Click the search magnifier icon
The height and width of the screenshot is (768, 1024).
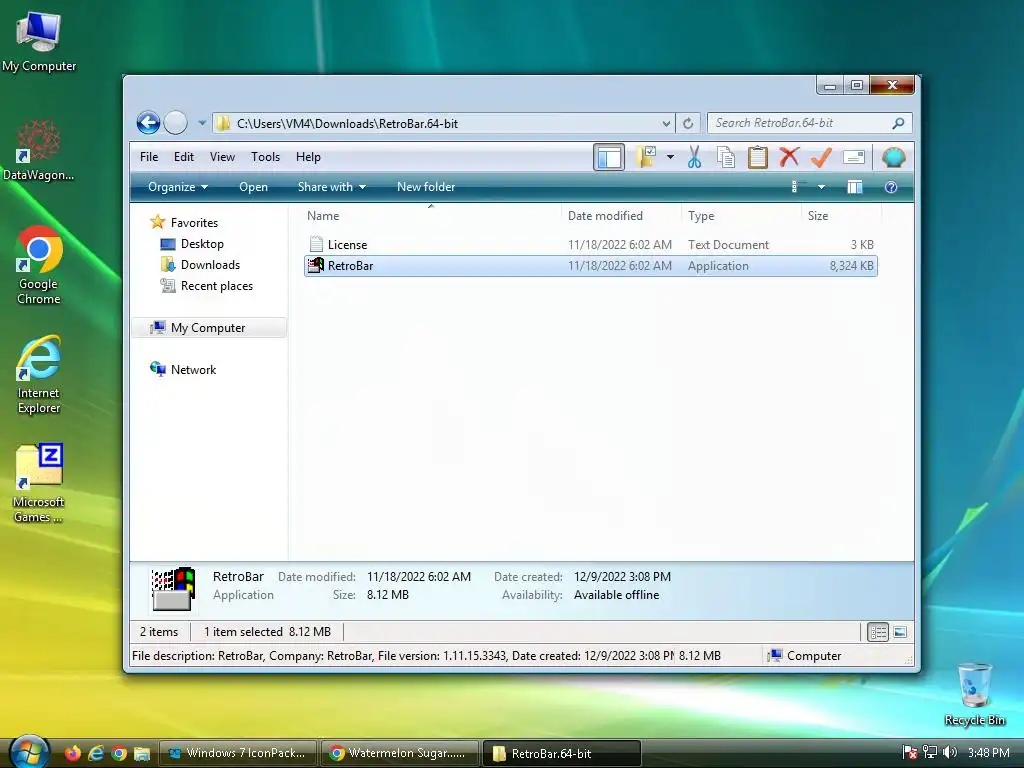pyautogui.click(x=899, y=123)
